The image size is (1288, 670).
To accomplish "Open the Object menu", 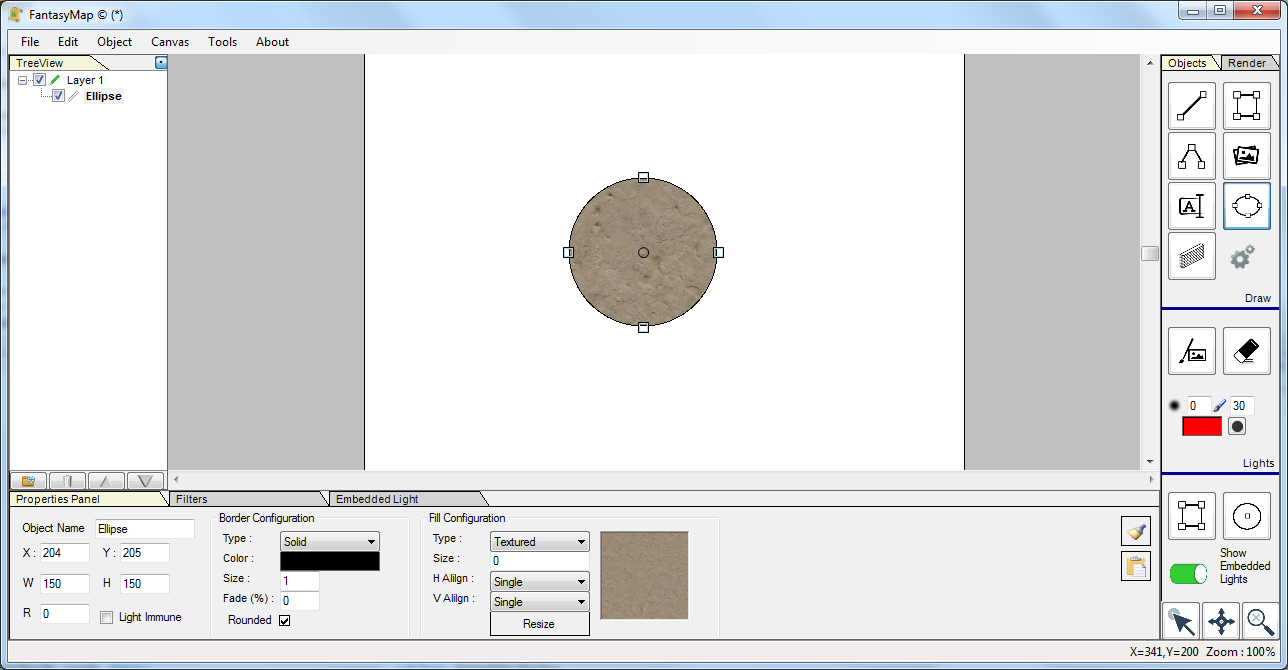I will click(115, 42).
